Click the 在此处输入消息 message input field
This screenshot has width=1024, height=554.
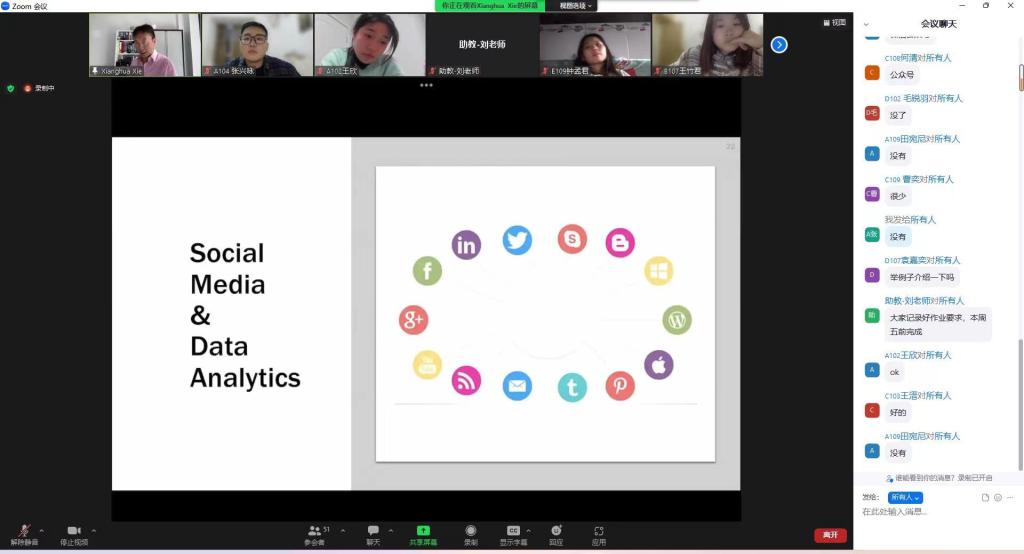coord(930,512)
